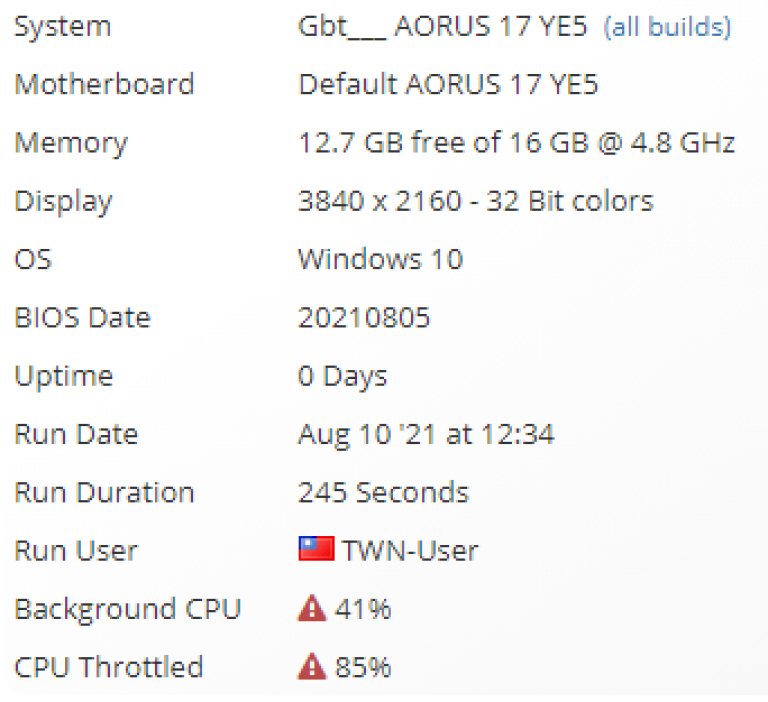Click the 245 Seconds run duration
The image size is (768, 702).
pos(384,492)
